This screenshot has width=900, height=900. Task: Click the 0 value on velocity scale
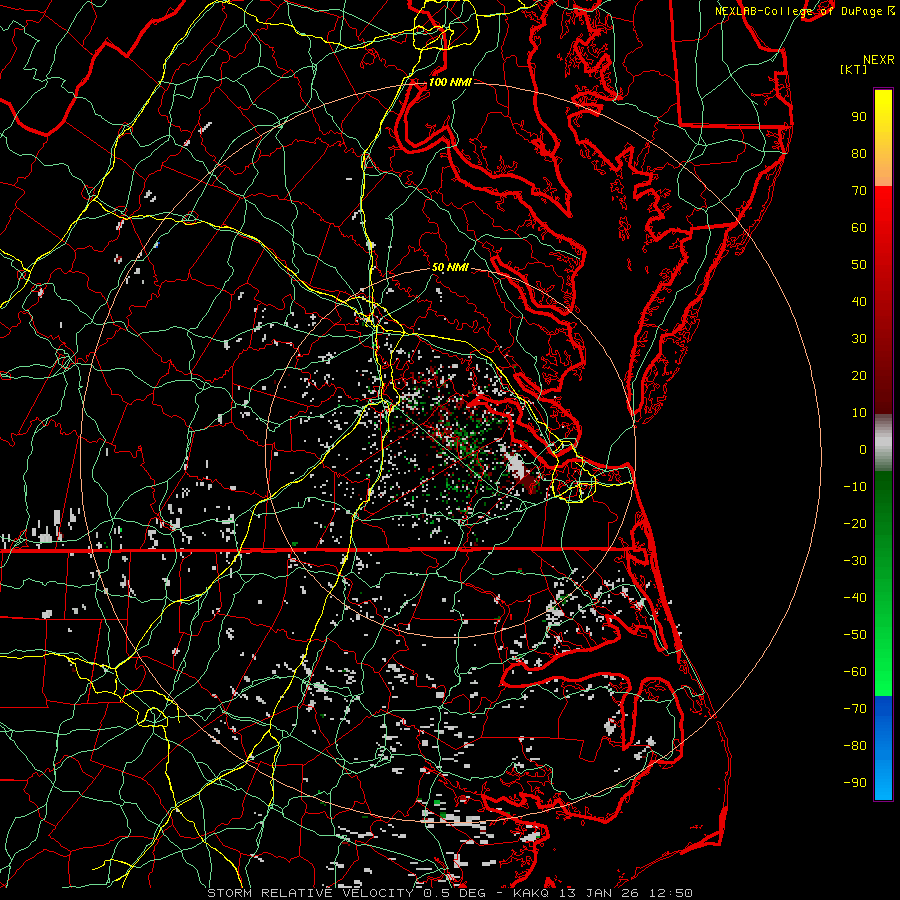click(863, 450)
